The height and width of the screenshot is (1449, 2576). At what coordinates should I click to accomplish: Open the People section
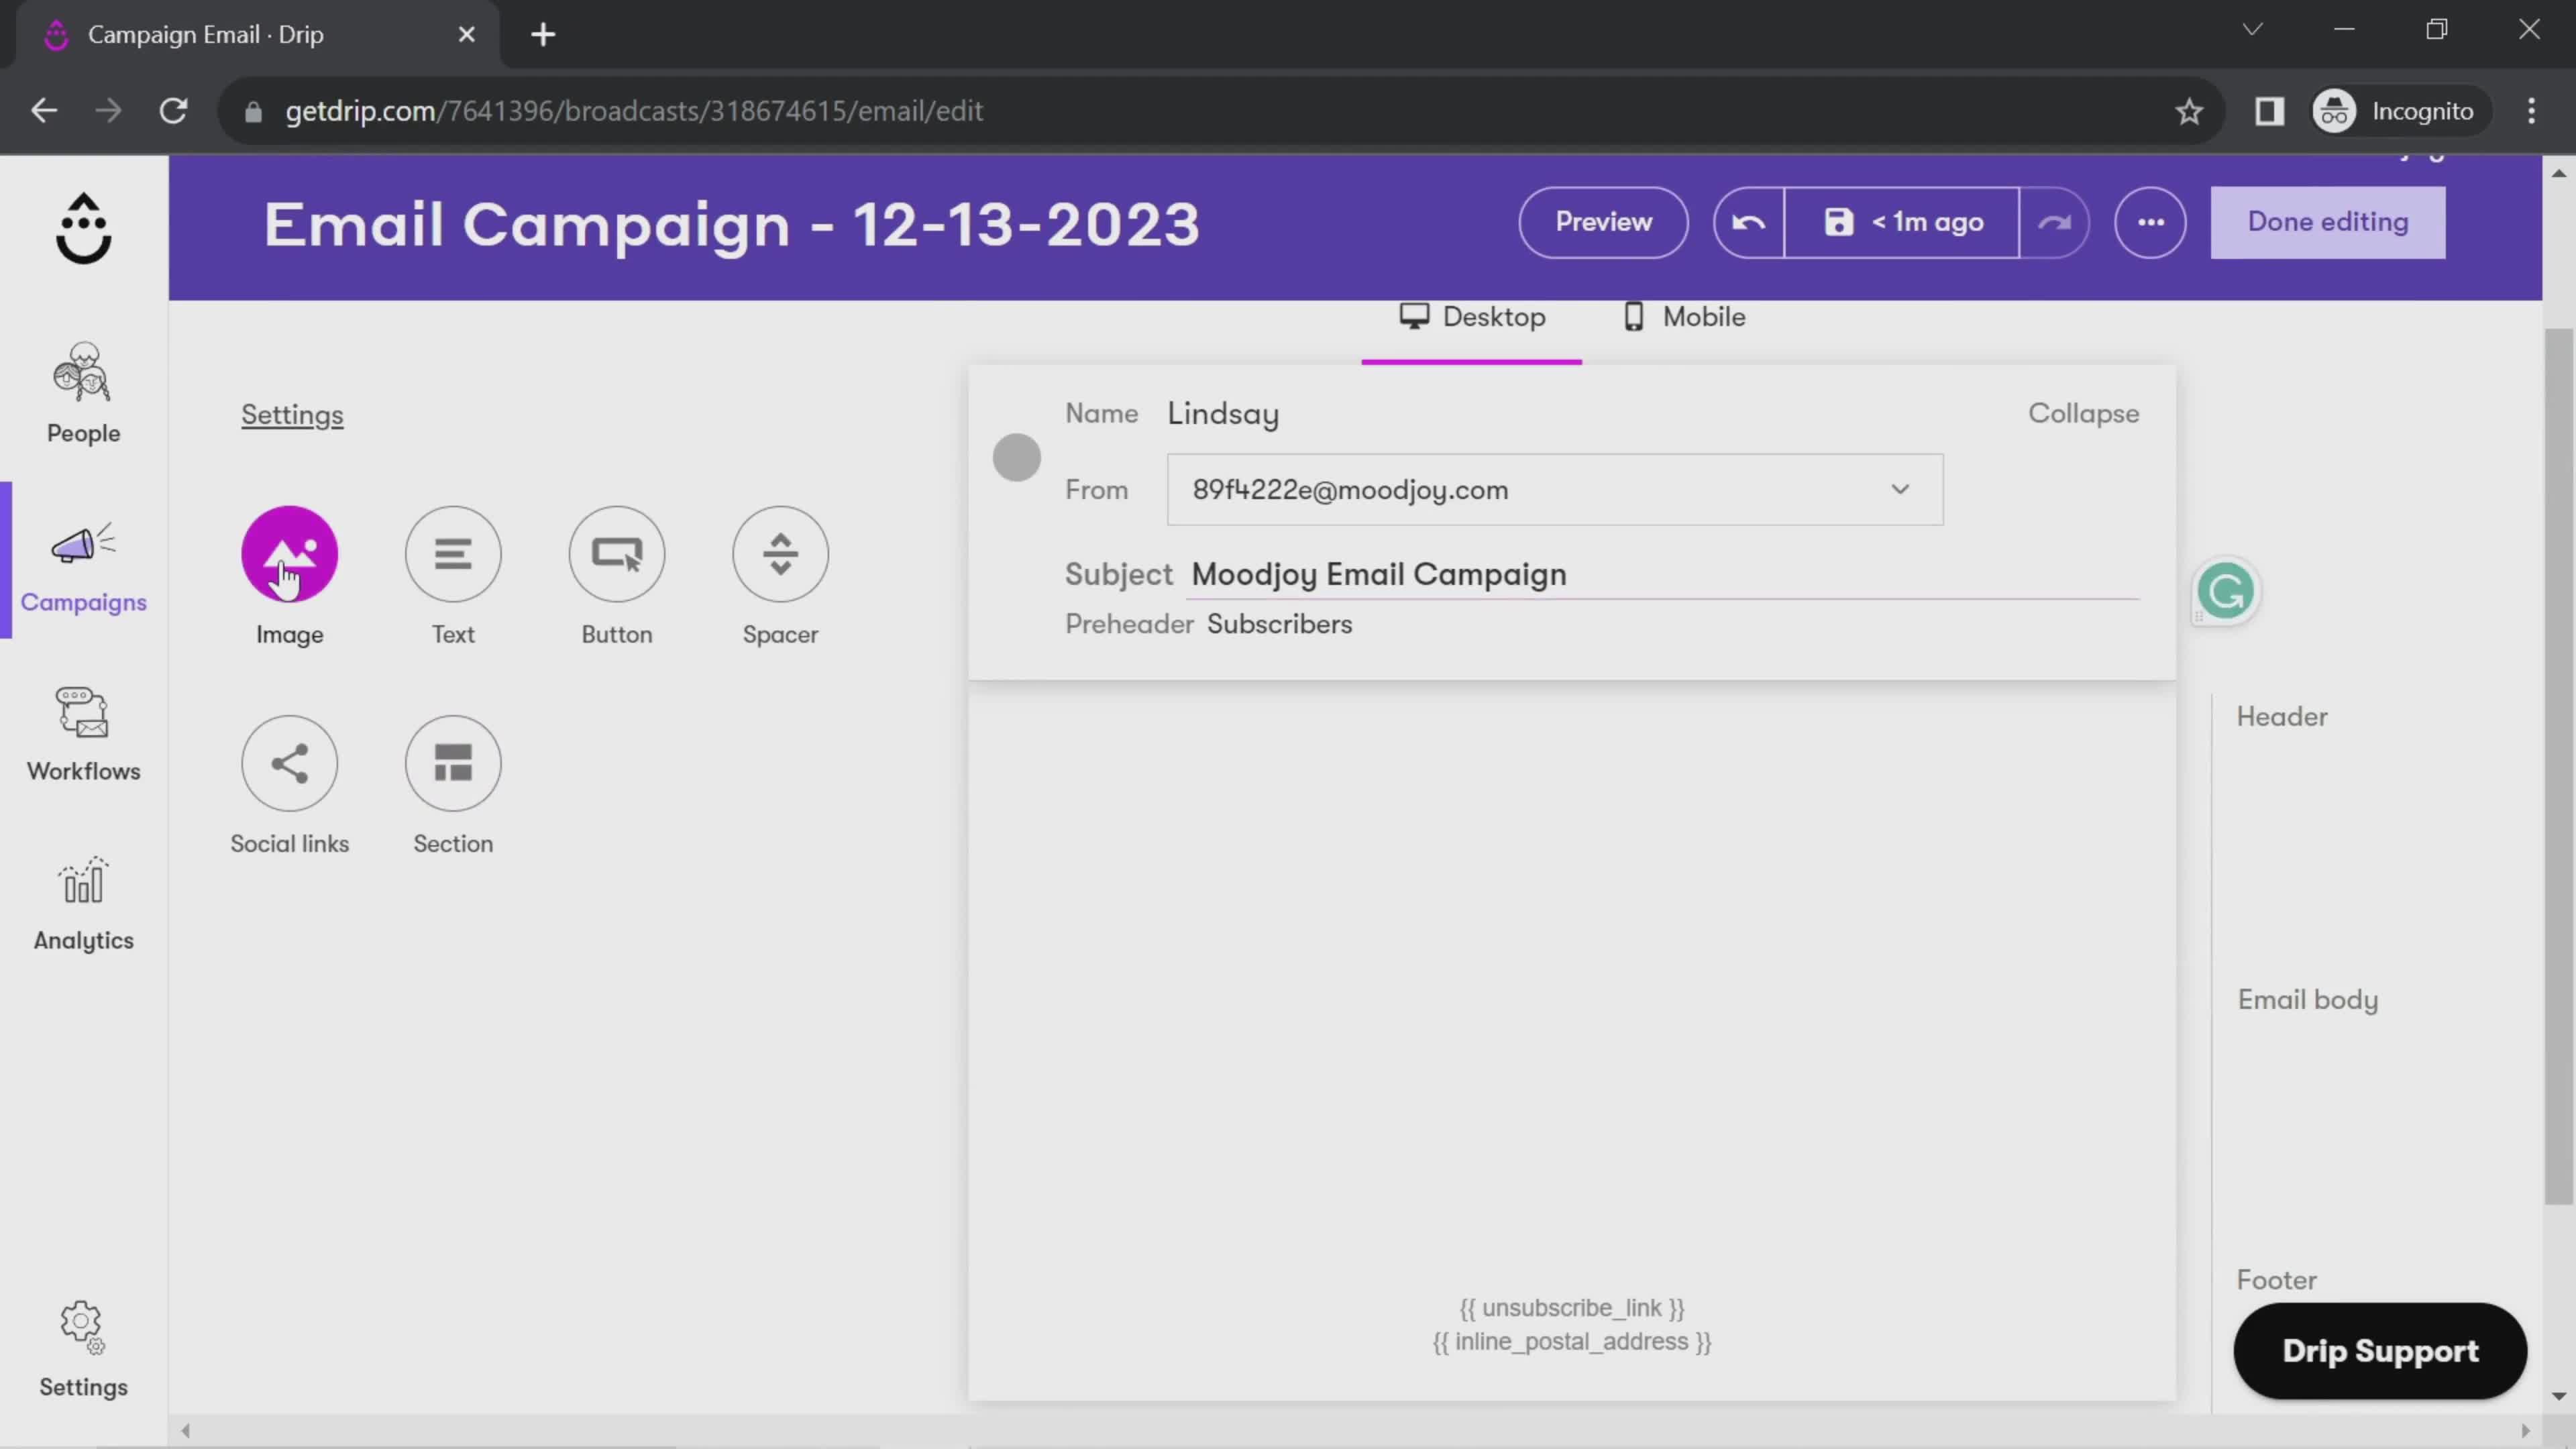[83, 388]
